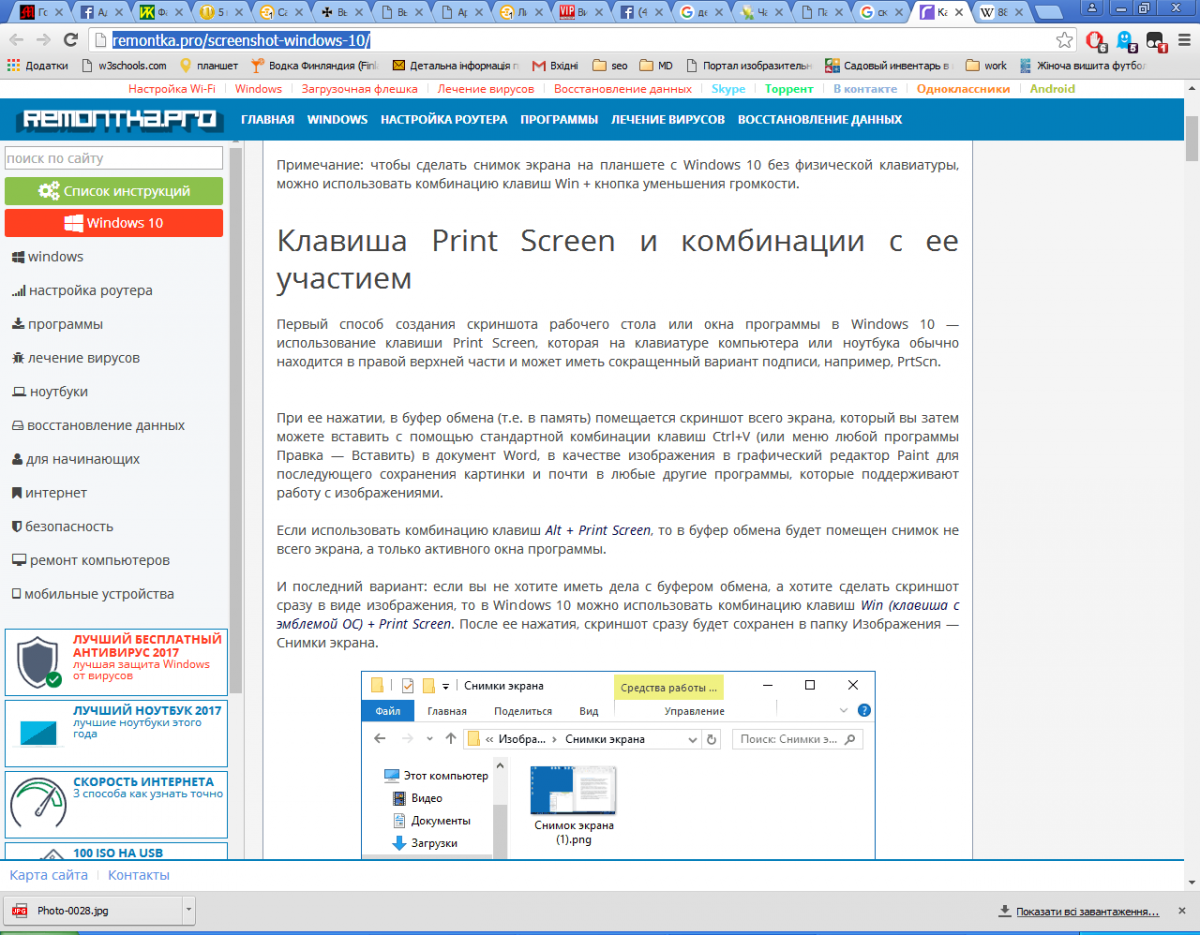Open the Жіноча вишита футбол bookmark
This screenshot has width=1200, height=935.
(x=1082, y=66)
